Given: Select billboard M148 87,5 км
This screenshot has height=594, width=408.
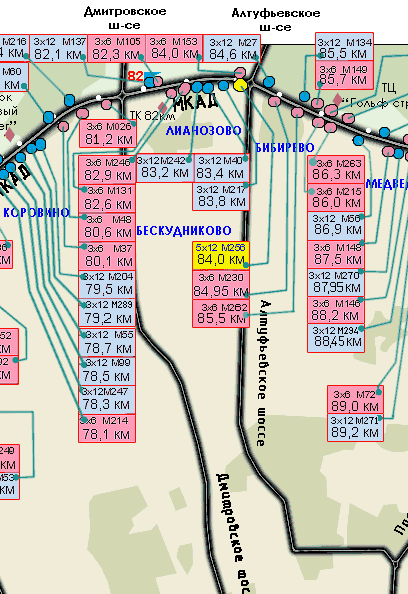Looking at the screenshot, I should pyautogui.click(x=336, y=254).
